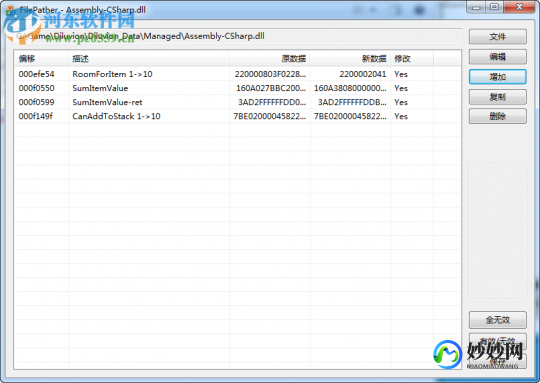Select the RoomForItem 1->10 patch row
This screenshot has width=540, height=383.
pos(237,74)
